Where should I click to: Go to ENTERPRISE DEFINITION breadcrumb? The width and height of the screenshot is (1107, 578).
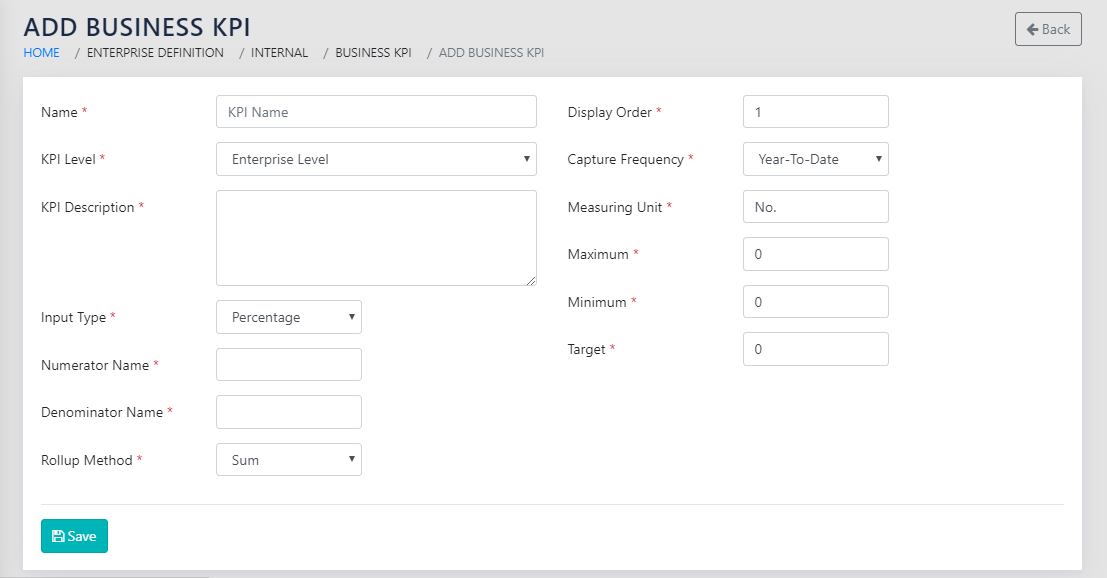(155, 52)
